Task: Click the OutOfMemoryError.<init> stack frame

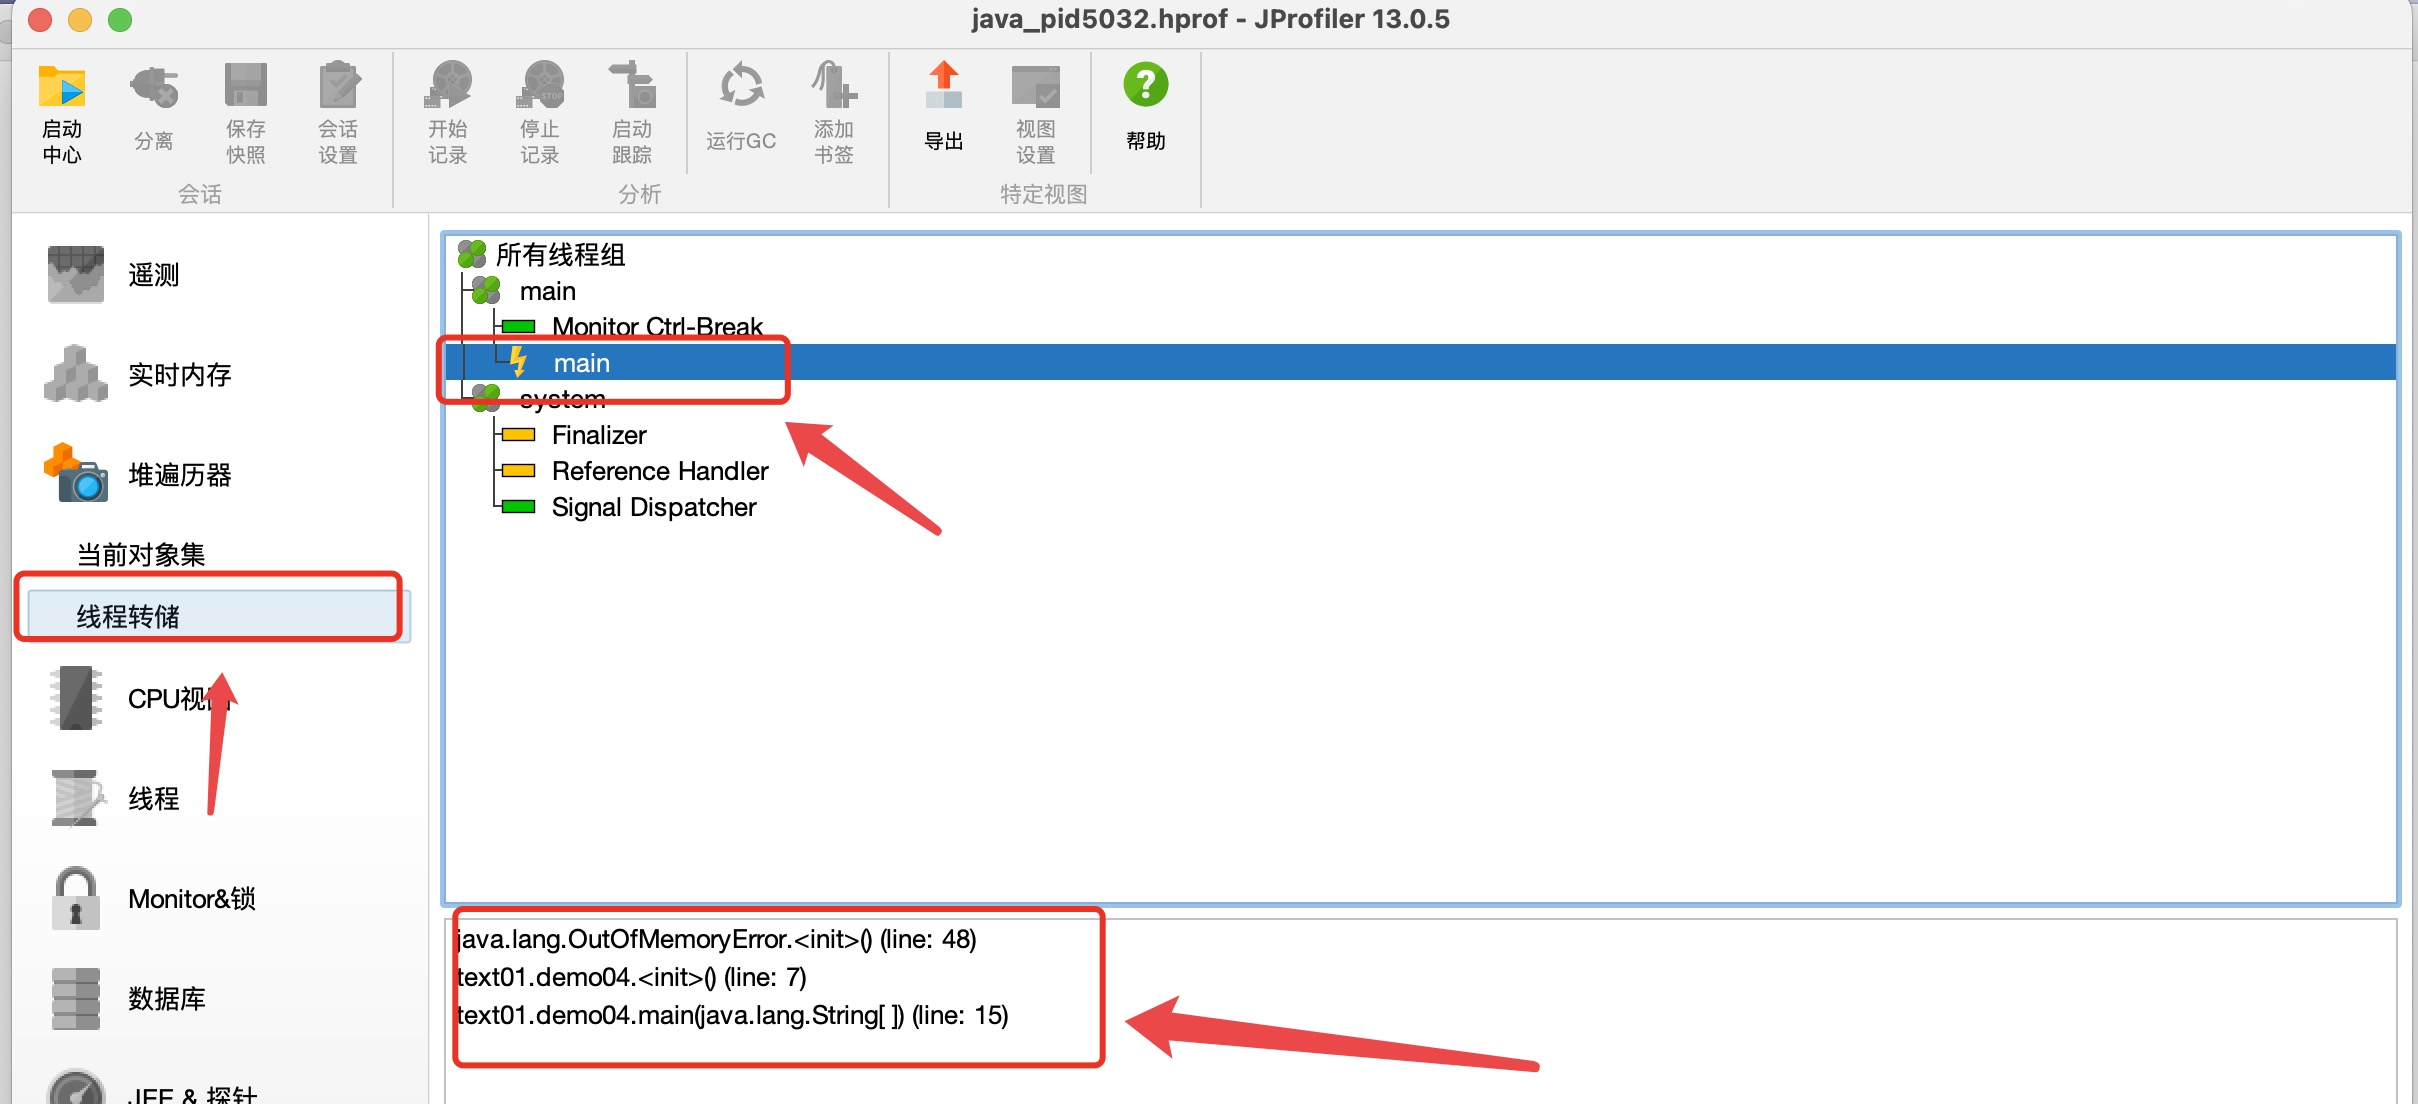Action: click(x=716, y=939)
